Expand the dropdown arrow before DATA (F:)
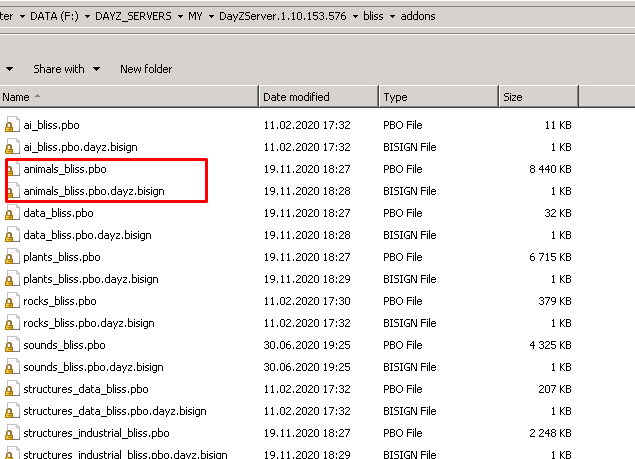Viewport: 635px width, 459px height. [22, 17]
